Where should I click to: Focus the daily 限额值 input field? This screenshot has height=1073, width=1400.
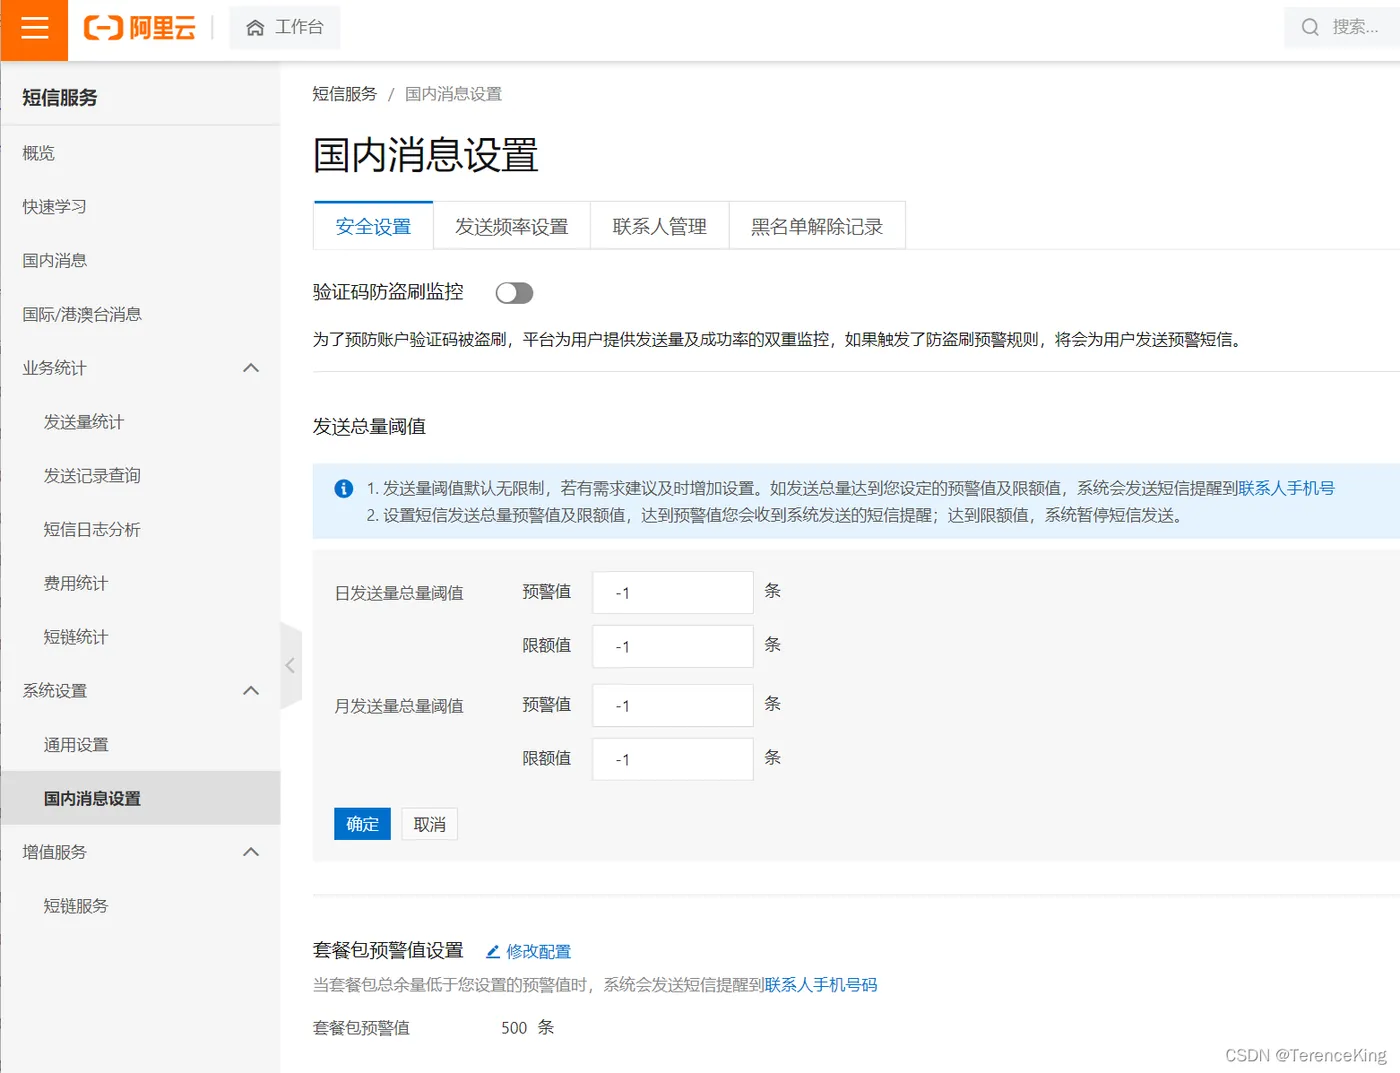point(673,646)
